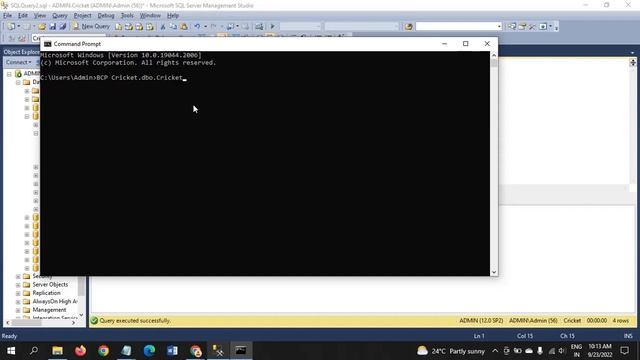Screen dimensions: 640x360
Task: Select the Server Objects tree item
Action: [x=50, y=284]
